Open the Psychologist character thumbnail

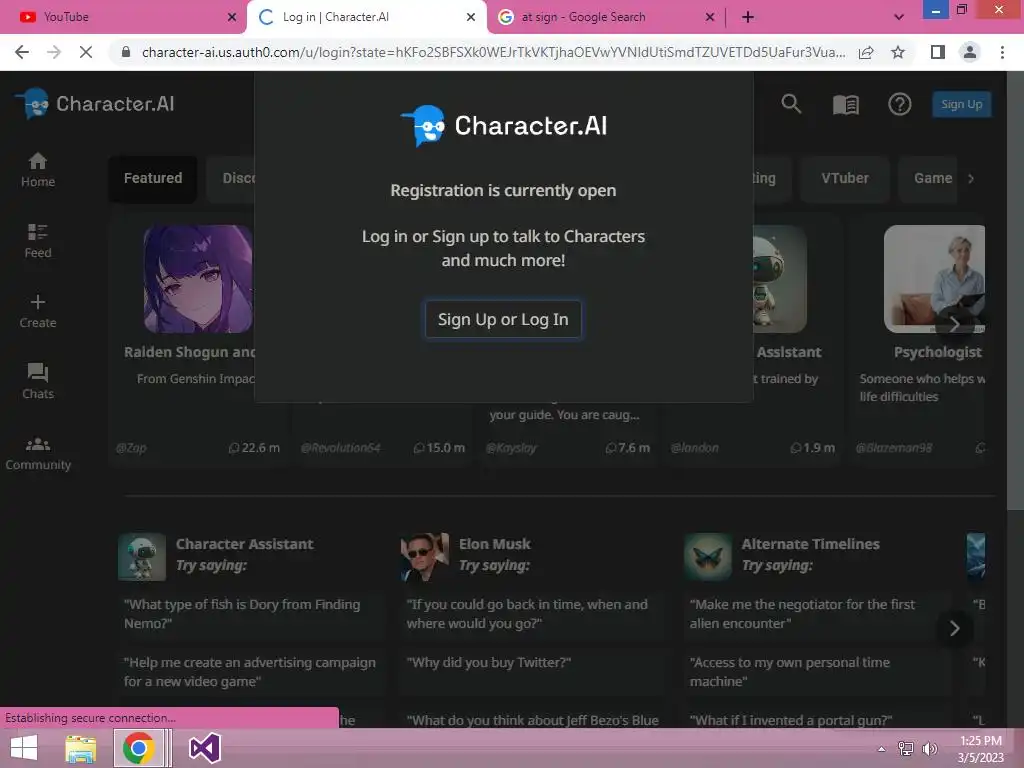934,279
